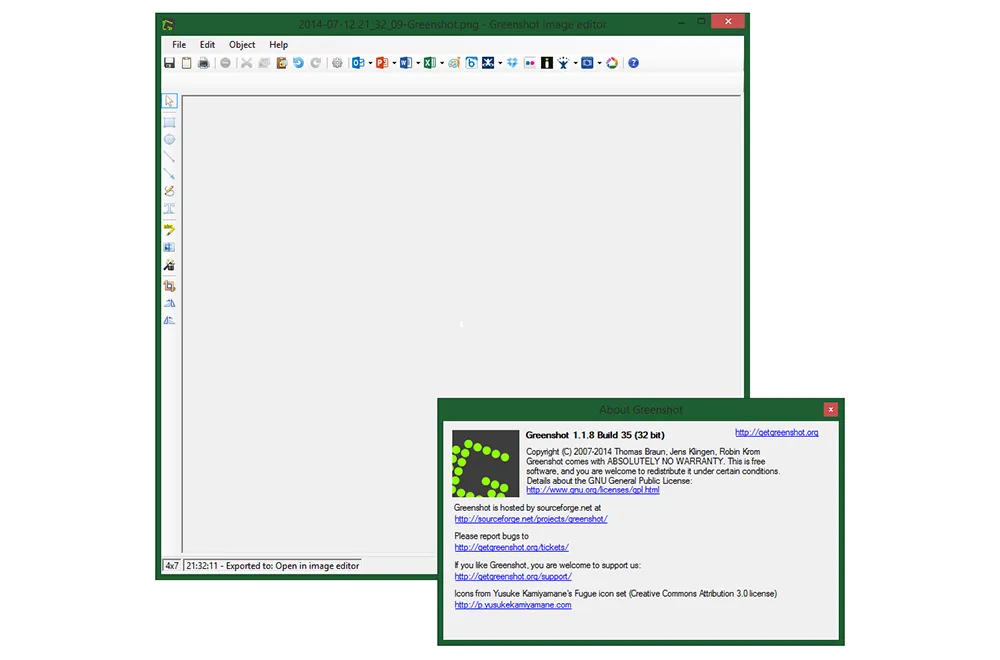Expand the PowerPoint export dropdown arrow
1000x660 pixels.
click(x=394, y=63)
